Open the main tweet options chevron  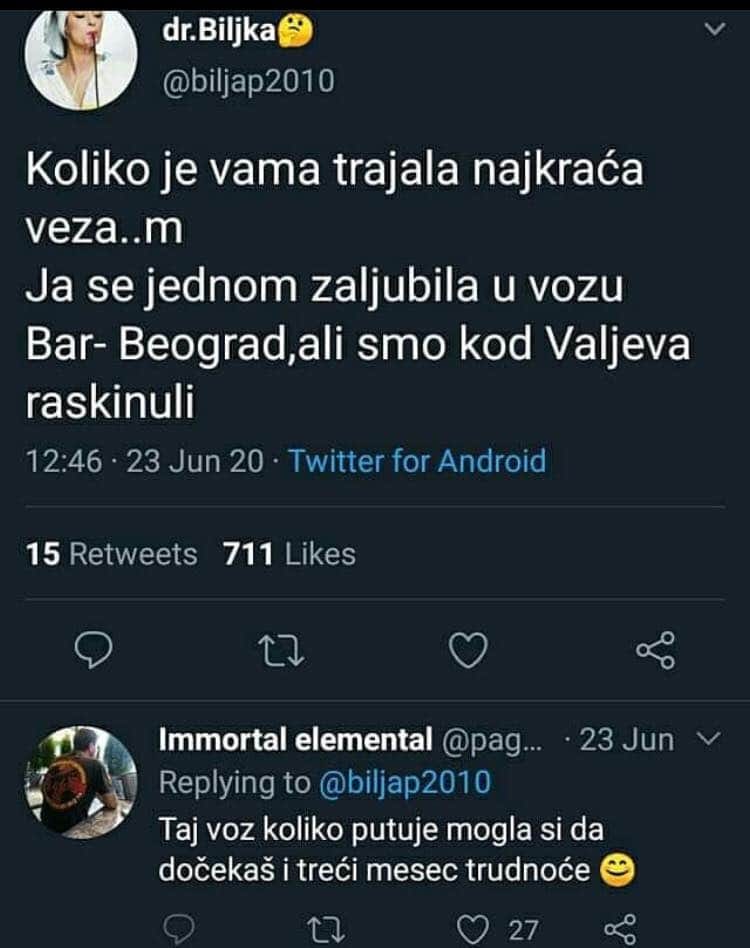click(715, 31)
